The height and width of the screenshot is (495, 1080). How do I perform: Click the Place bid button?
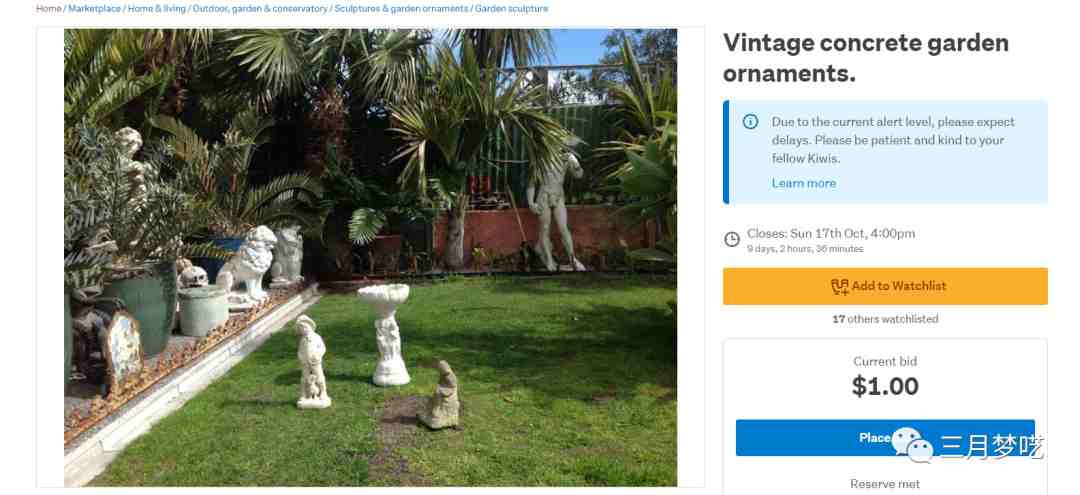tap(885, 438)
